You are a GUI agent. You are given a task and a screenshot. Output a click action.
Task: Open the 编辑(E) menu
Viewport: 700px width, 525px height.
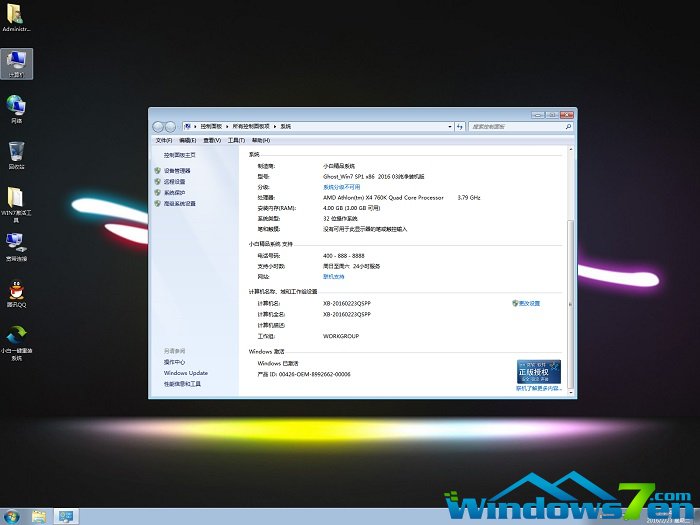(188, 141)
